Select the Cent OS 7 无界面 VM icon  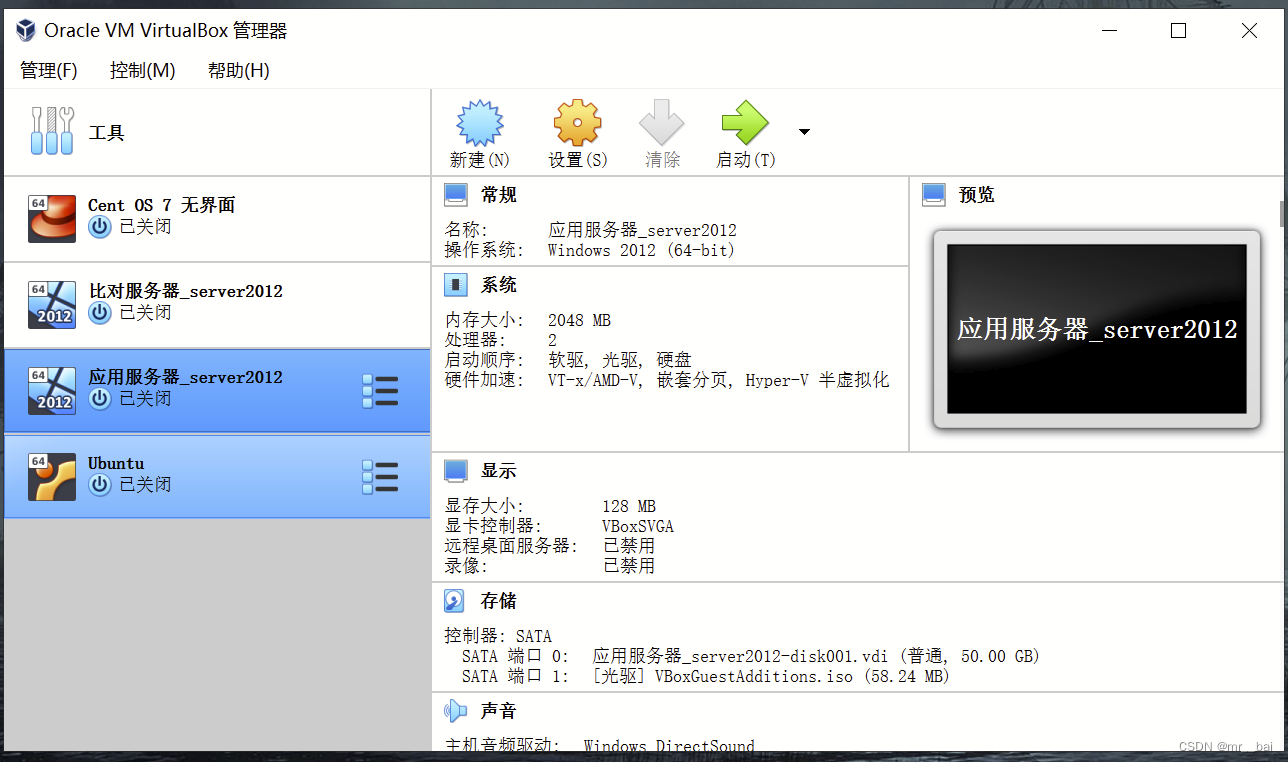[x=51, y=218]
